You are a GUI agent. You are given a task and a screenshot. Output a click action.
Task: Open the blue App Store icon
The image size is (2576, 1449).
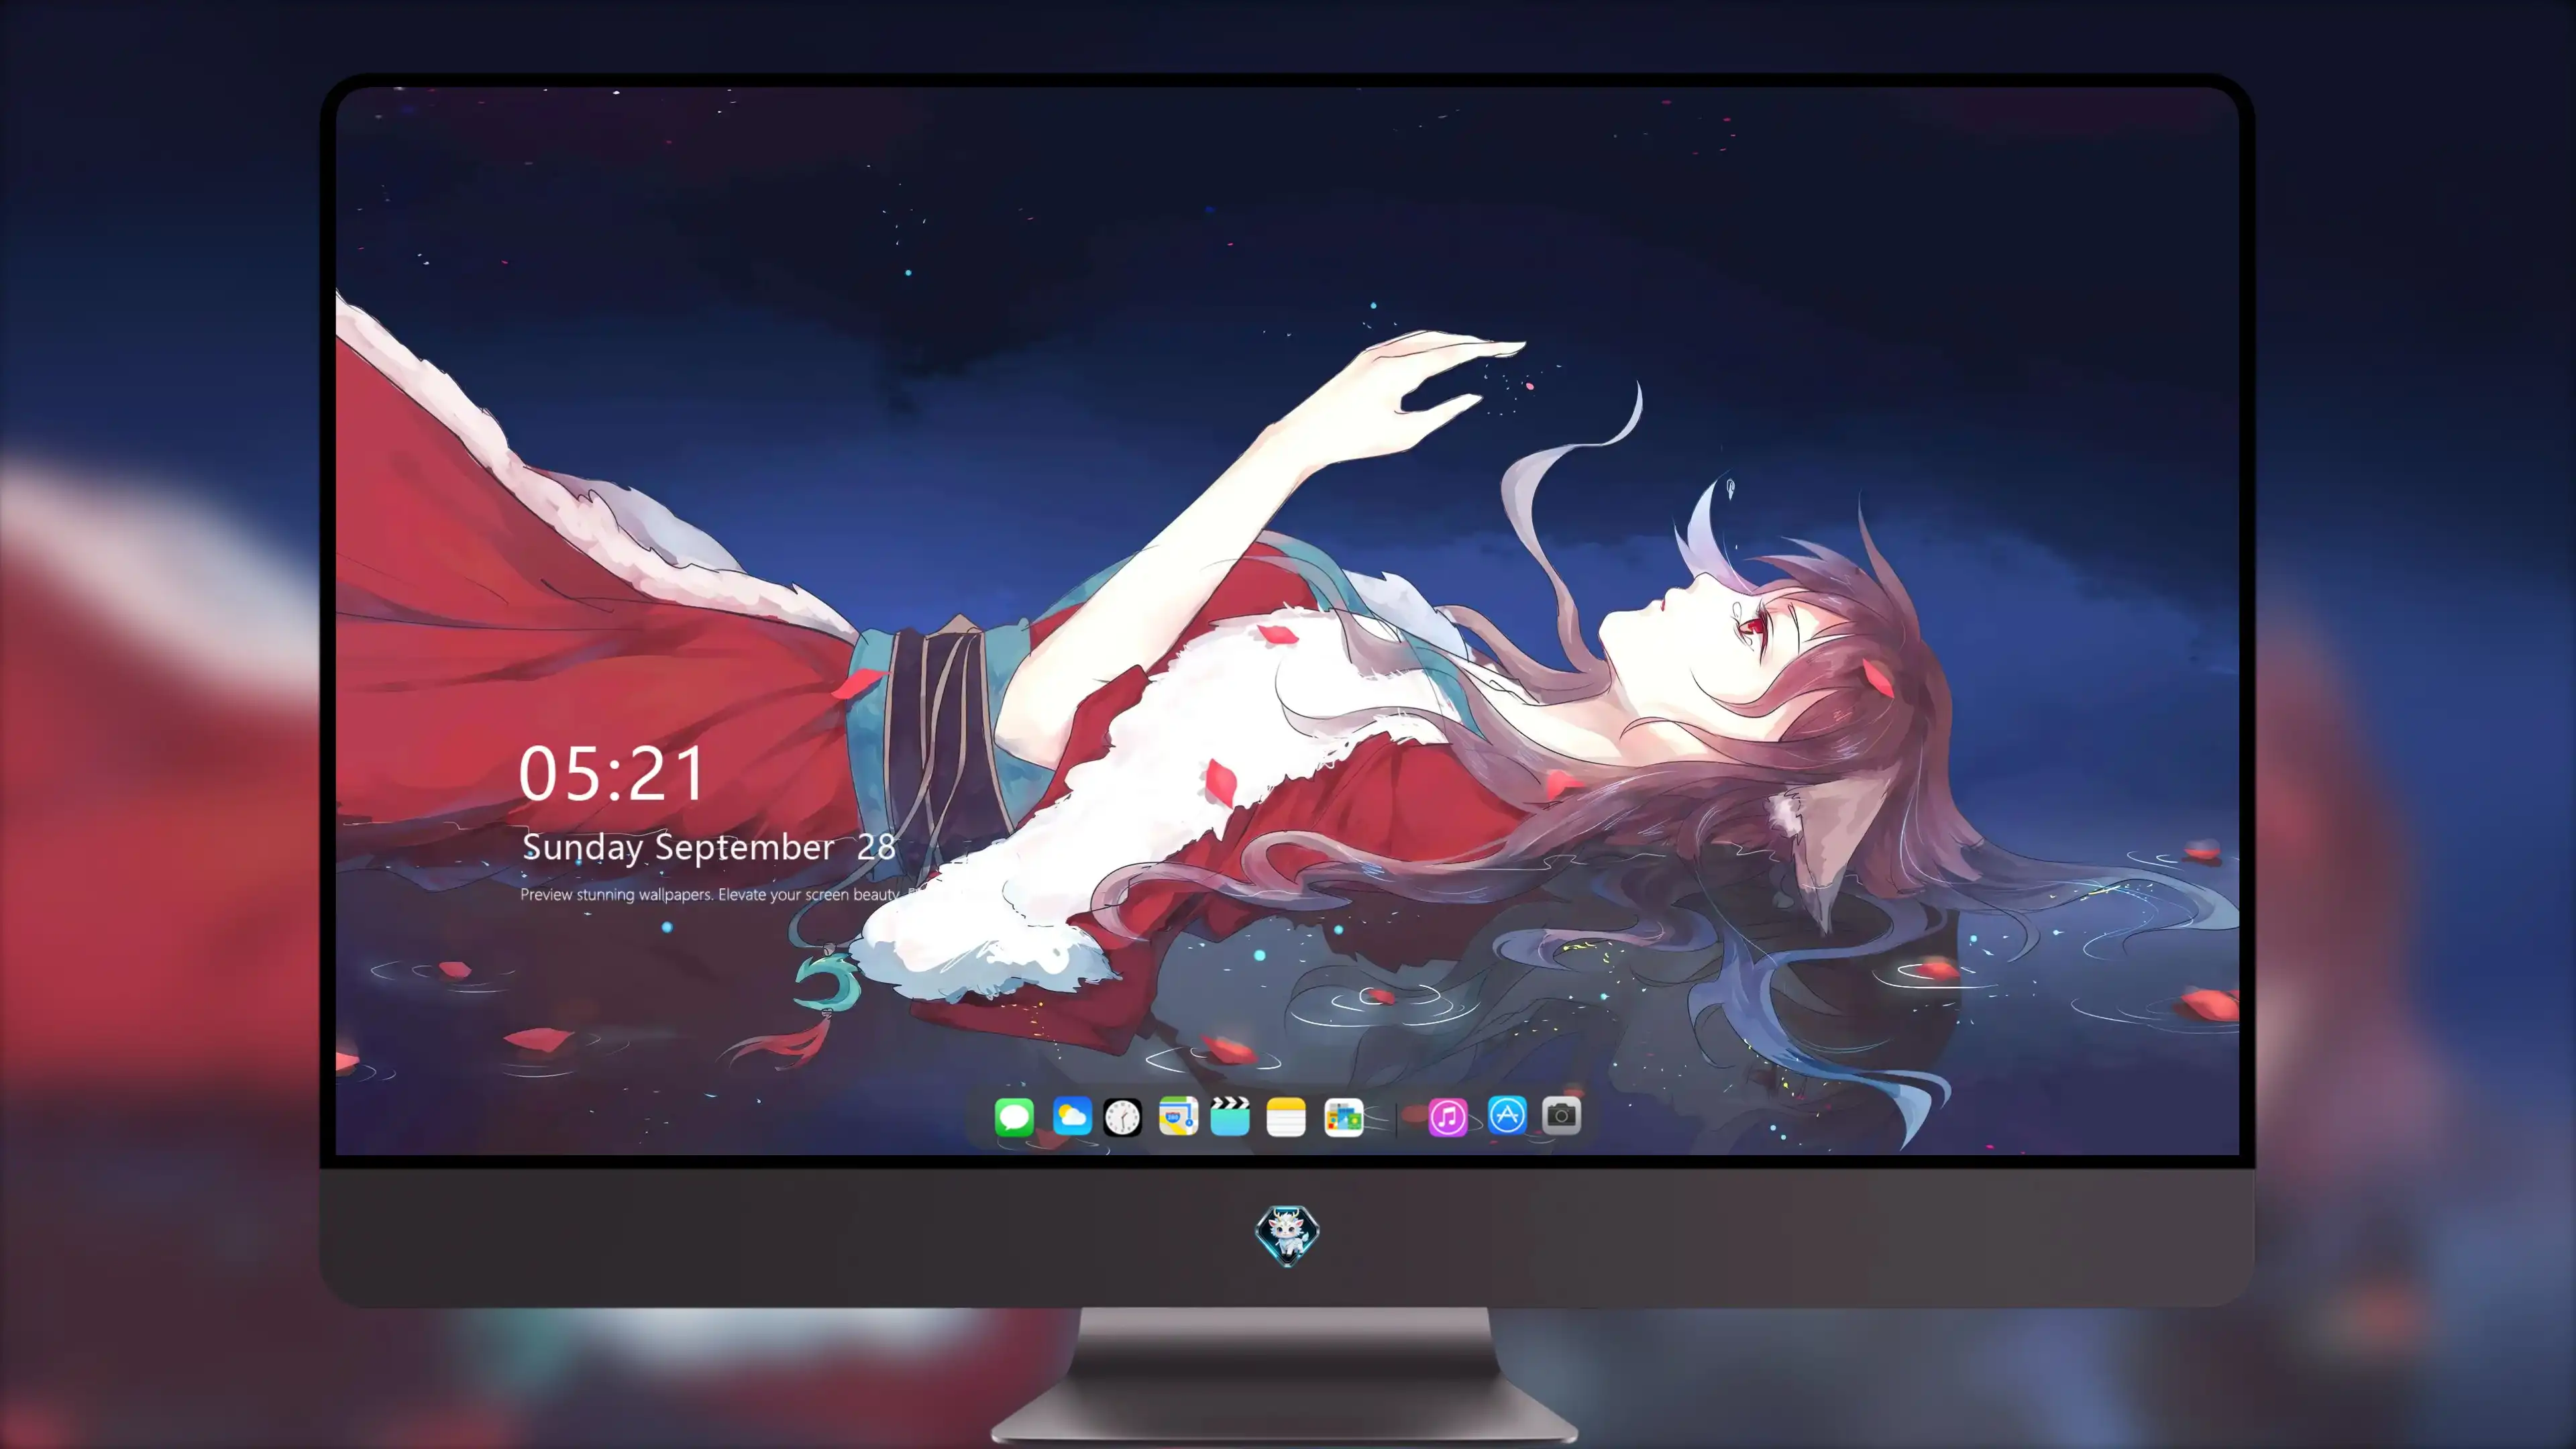(1507, 1115)
